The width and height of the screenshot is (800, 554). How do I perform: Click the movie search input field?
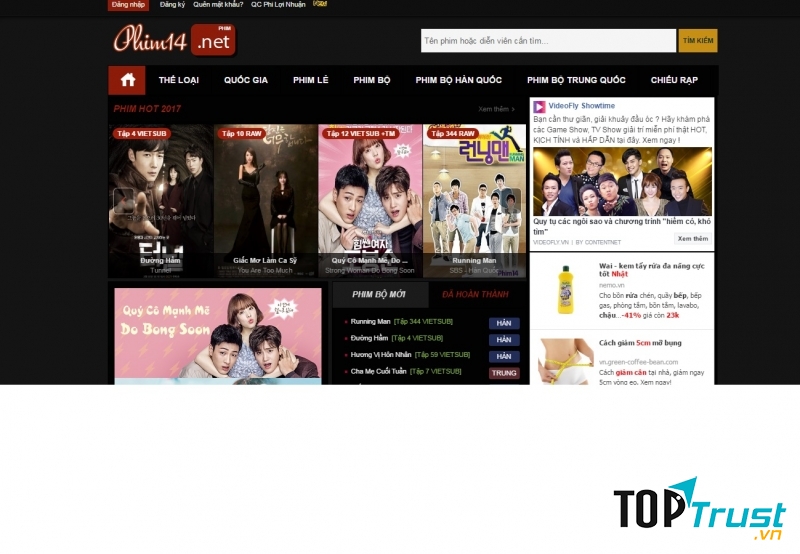click(548, 41)
